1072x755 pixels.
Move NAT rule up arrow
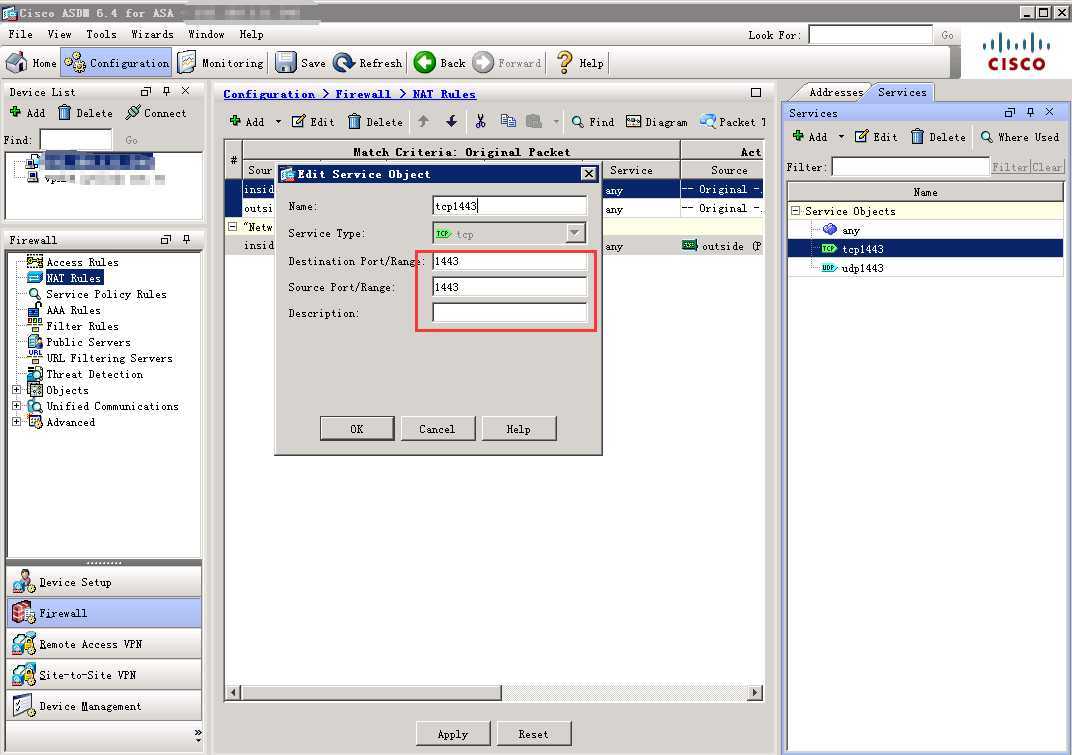pos(423,122)
